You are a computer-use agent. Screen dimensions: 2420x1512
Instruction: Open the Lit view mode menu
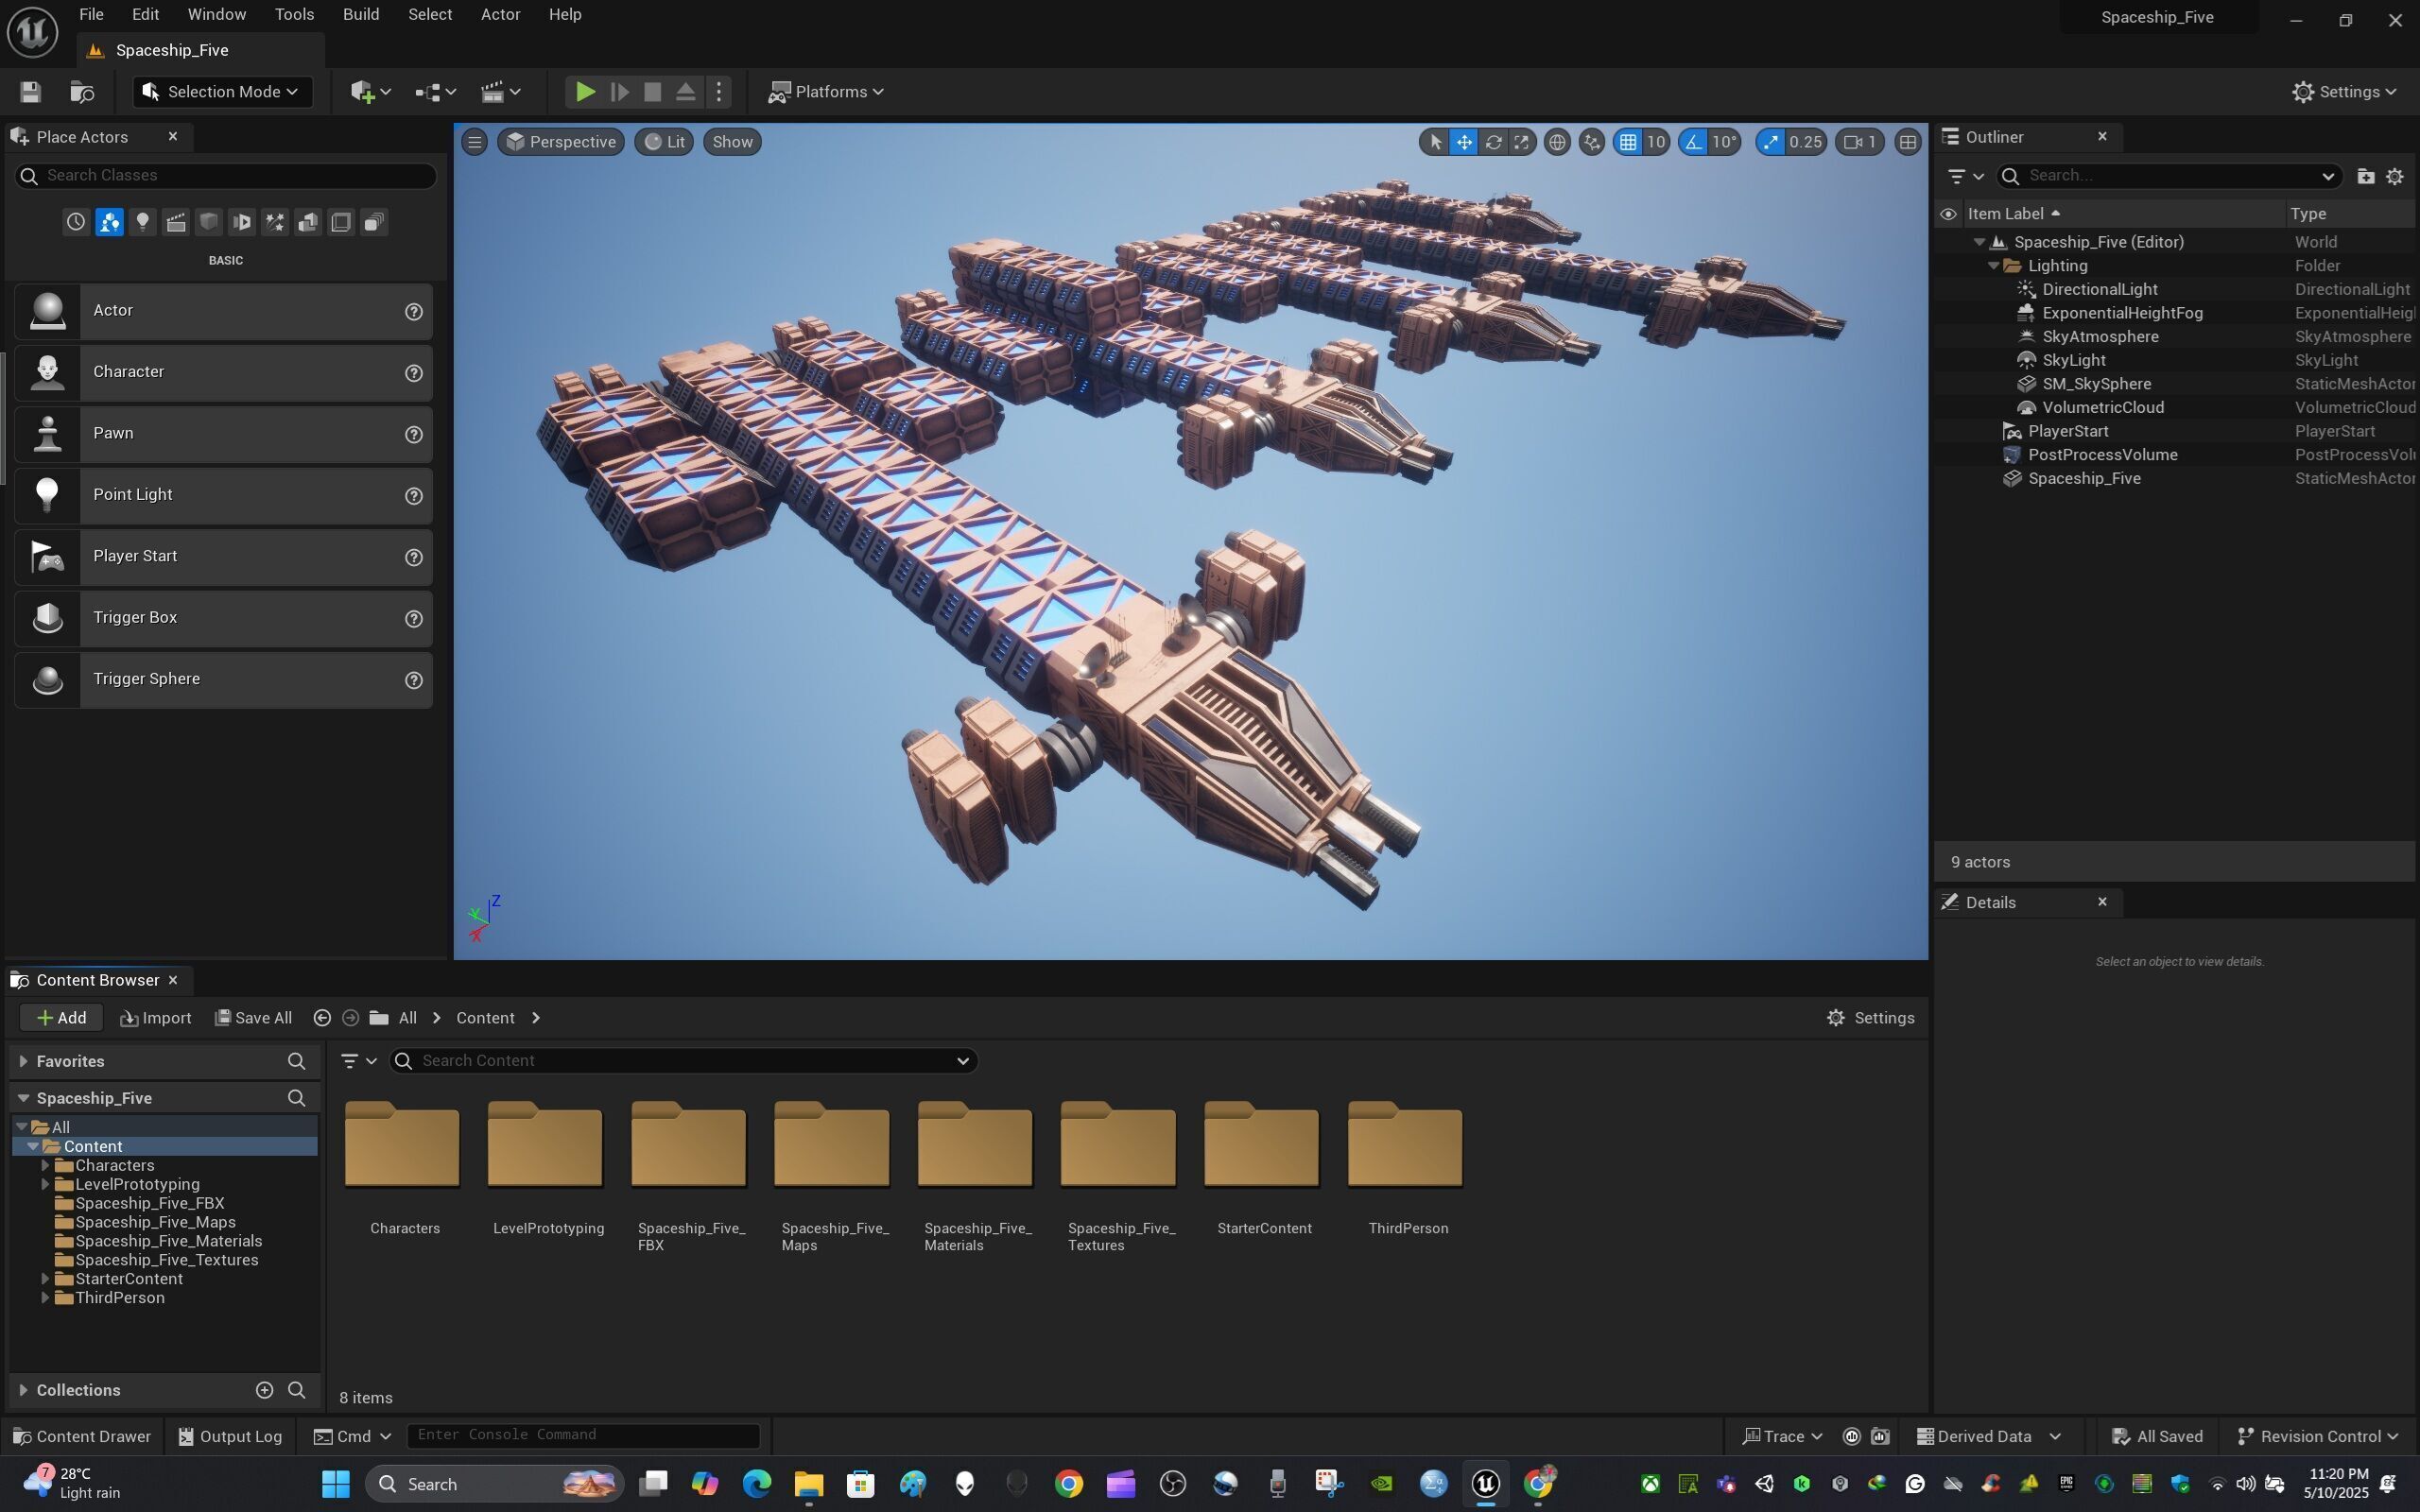click(664, 142)
